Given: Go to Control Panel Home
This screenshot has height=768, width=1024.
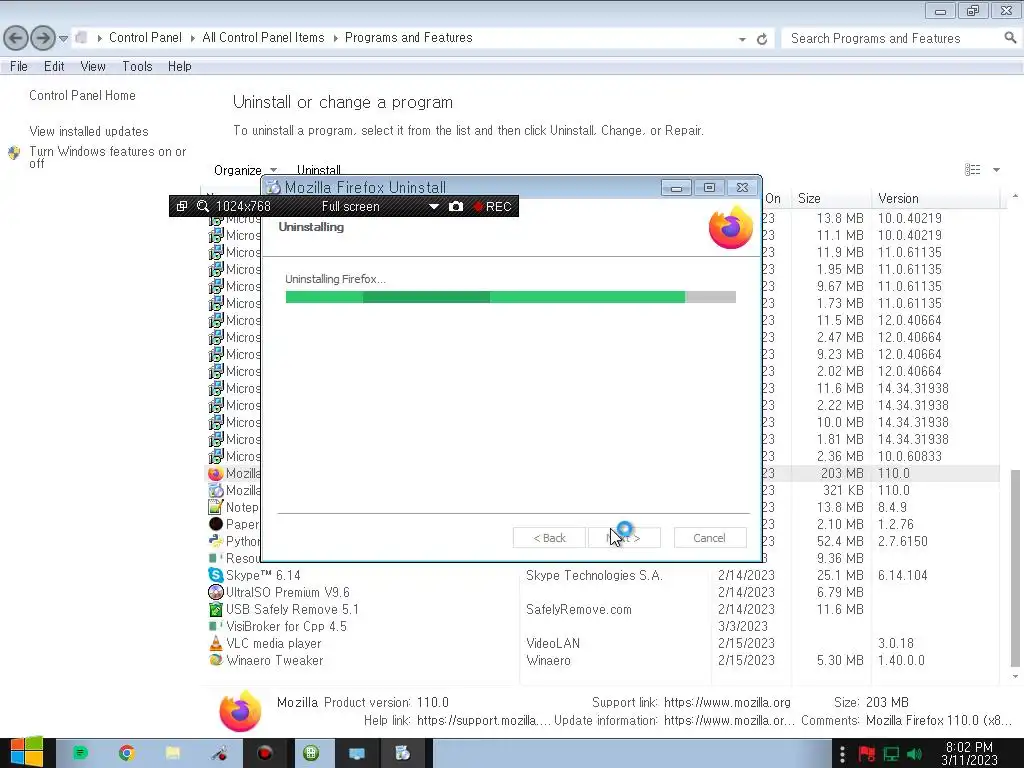Looking at the screenshot, I should click(82, 95).
